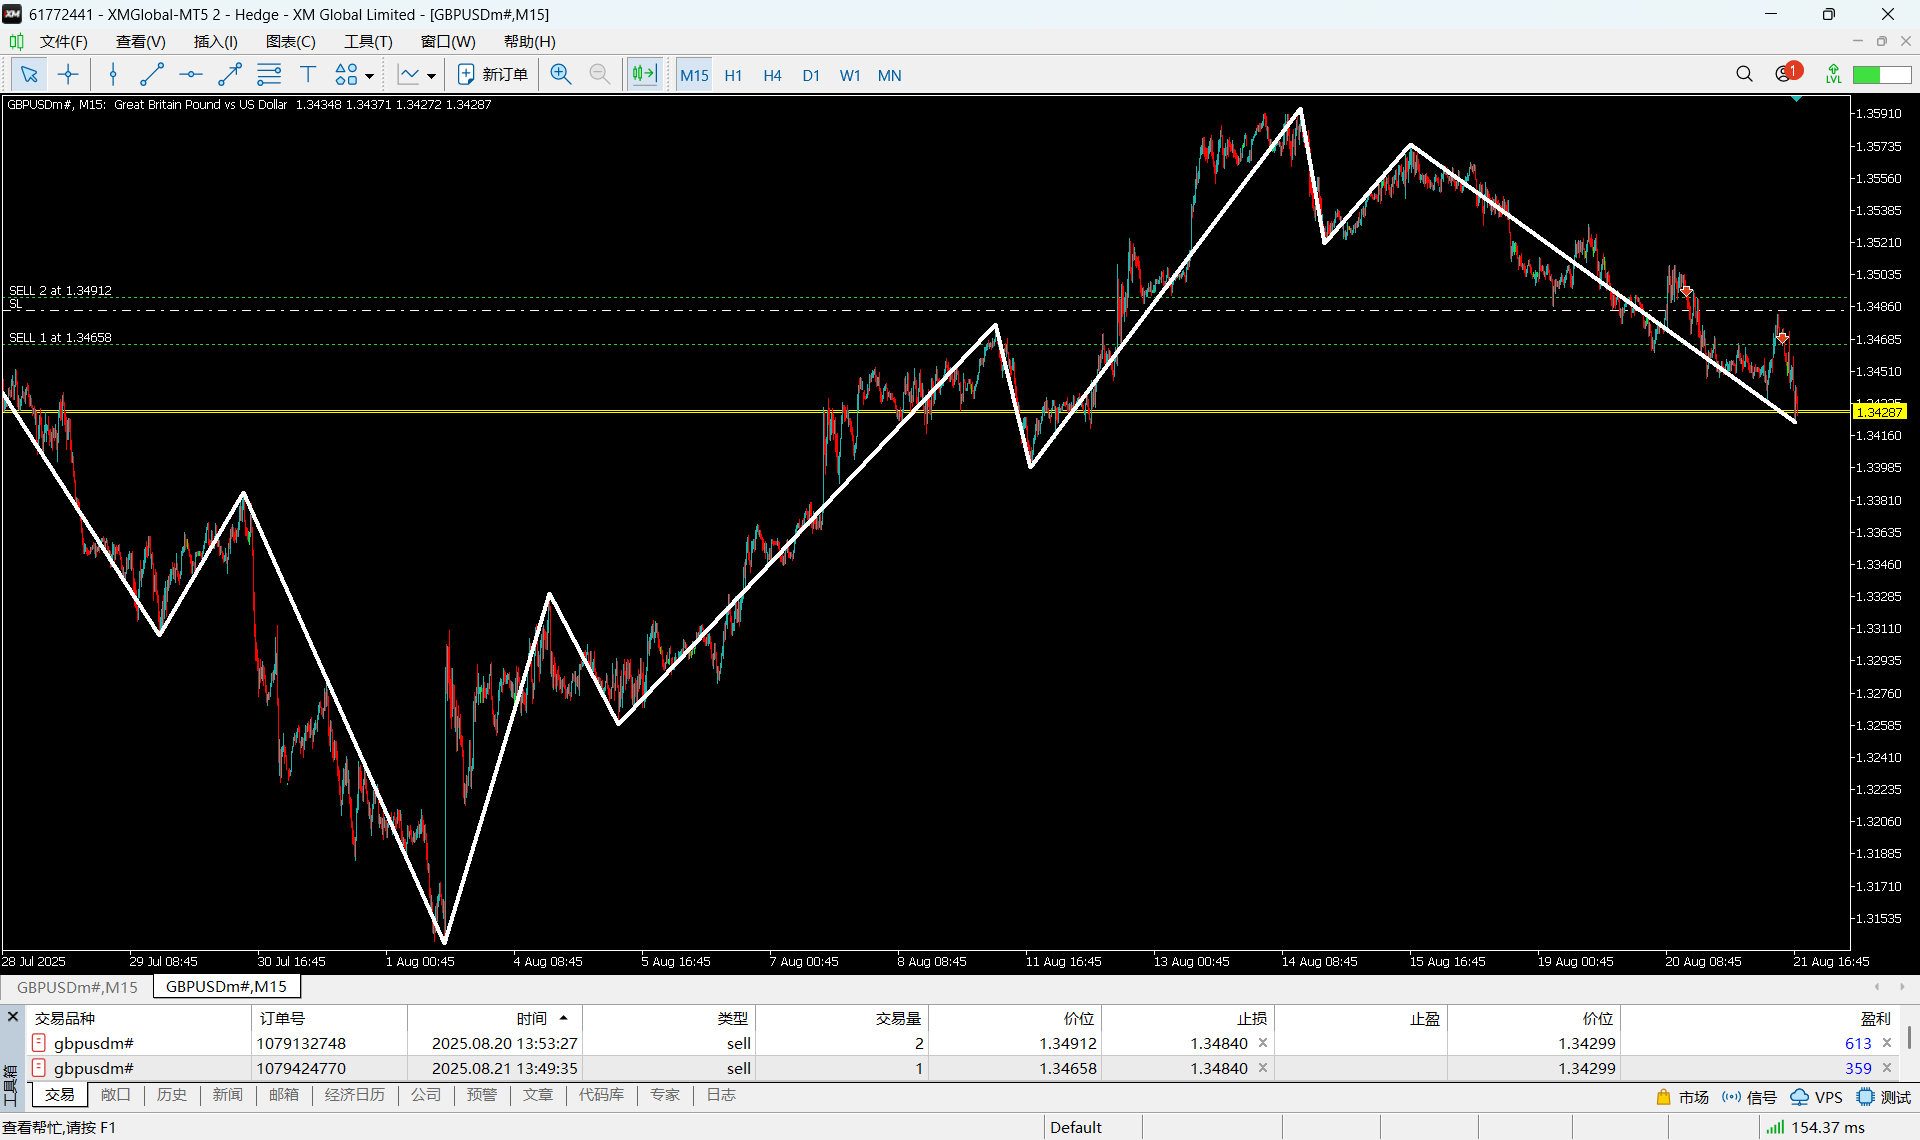Sort by 时间 column header
Image resolution: width=1920 pixels, height=1140 pixels.
tap(495, 1018)
